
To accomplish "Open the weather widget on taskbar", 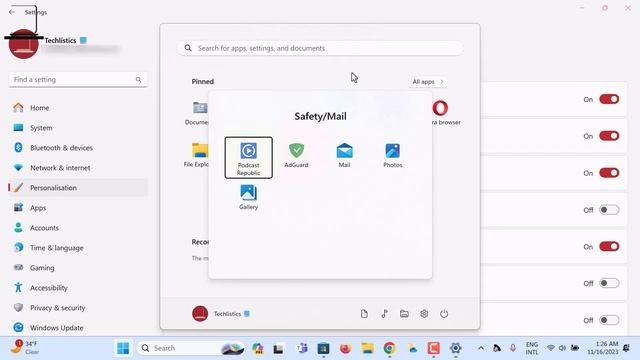I will tap(24, 348).
